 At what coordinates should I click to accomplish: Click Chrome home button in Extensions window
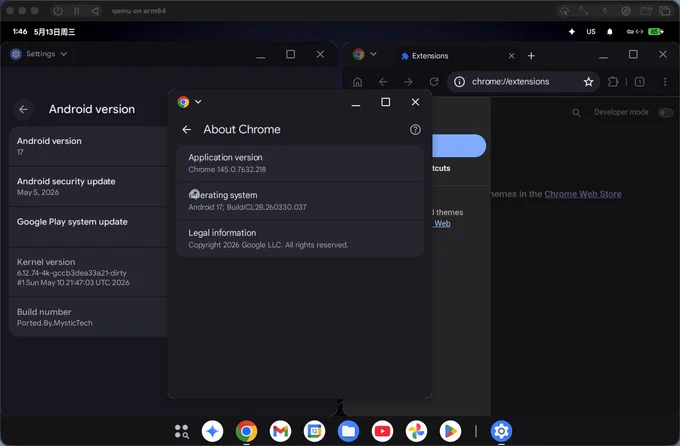coord(357,82)
